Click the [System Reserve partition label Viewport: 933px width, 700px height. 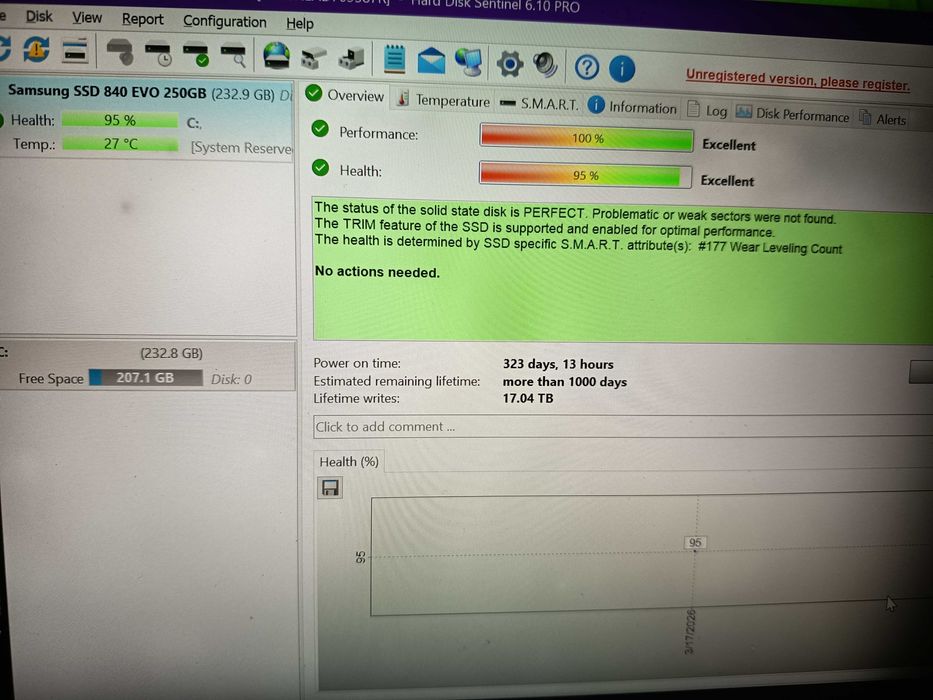[242, 148]
